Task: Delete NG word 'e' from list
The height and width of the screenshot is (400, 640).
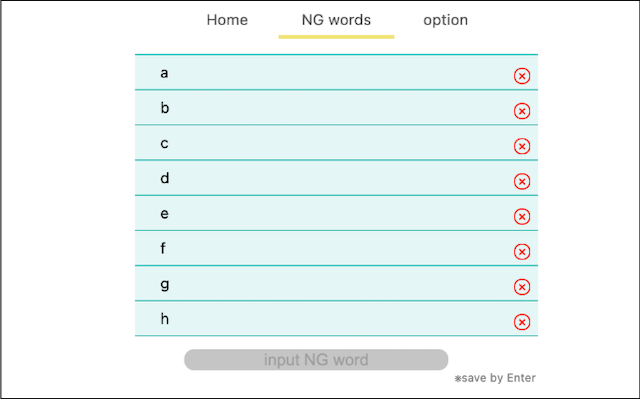Action: [522, 216]
